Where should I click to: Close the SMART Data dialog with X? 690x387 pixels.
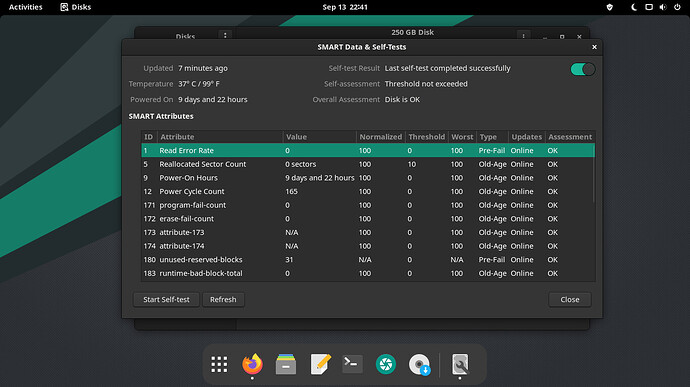(x=594, y=47)
